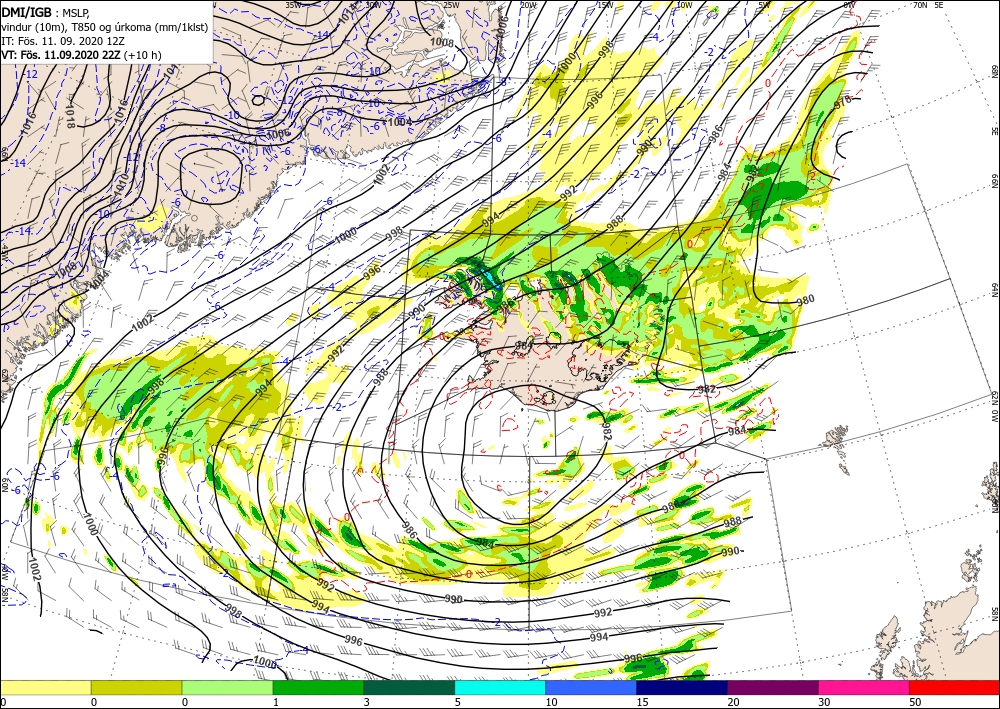This screenshot has height=709, width=1000.
Task: Click the "25W" longitude label
Action: pos(451,5)
